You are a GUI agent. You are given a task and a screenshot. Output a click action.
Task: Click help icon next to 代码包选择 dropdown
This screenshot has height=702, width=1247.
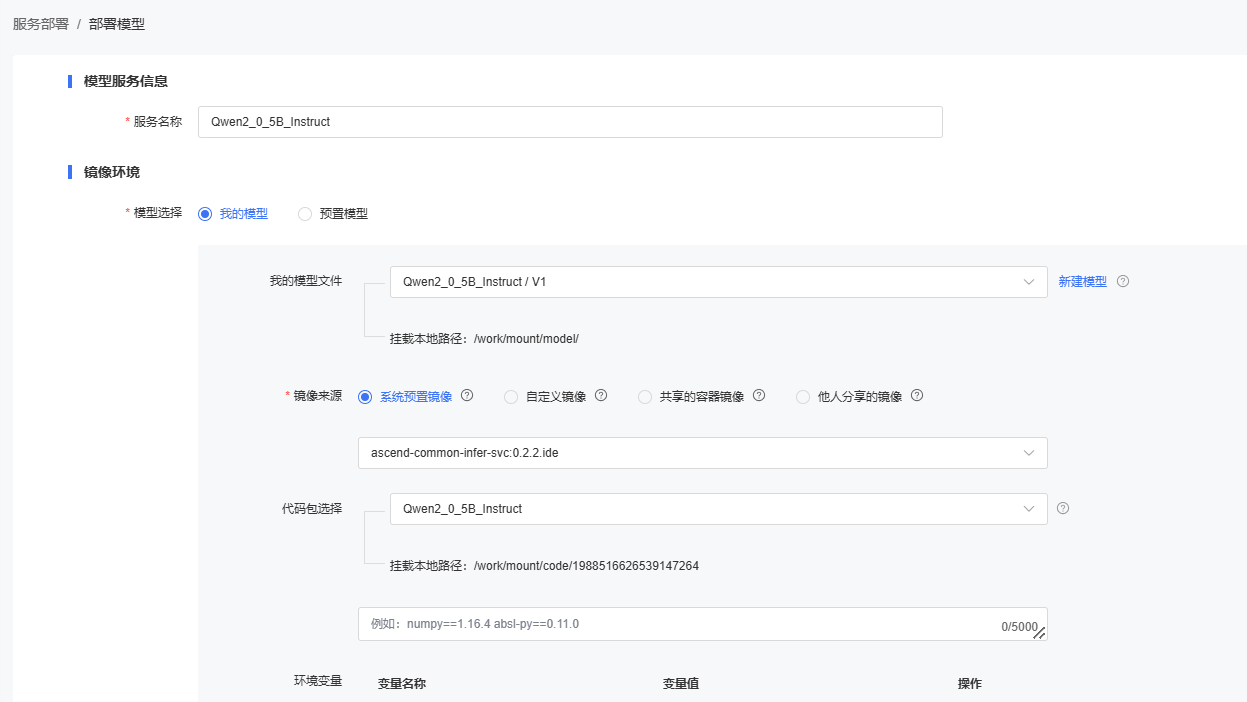pos(1063,508)
